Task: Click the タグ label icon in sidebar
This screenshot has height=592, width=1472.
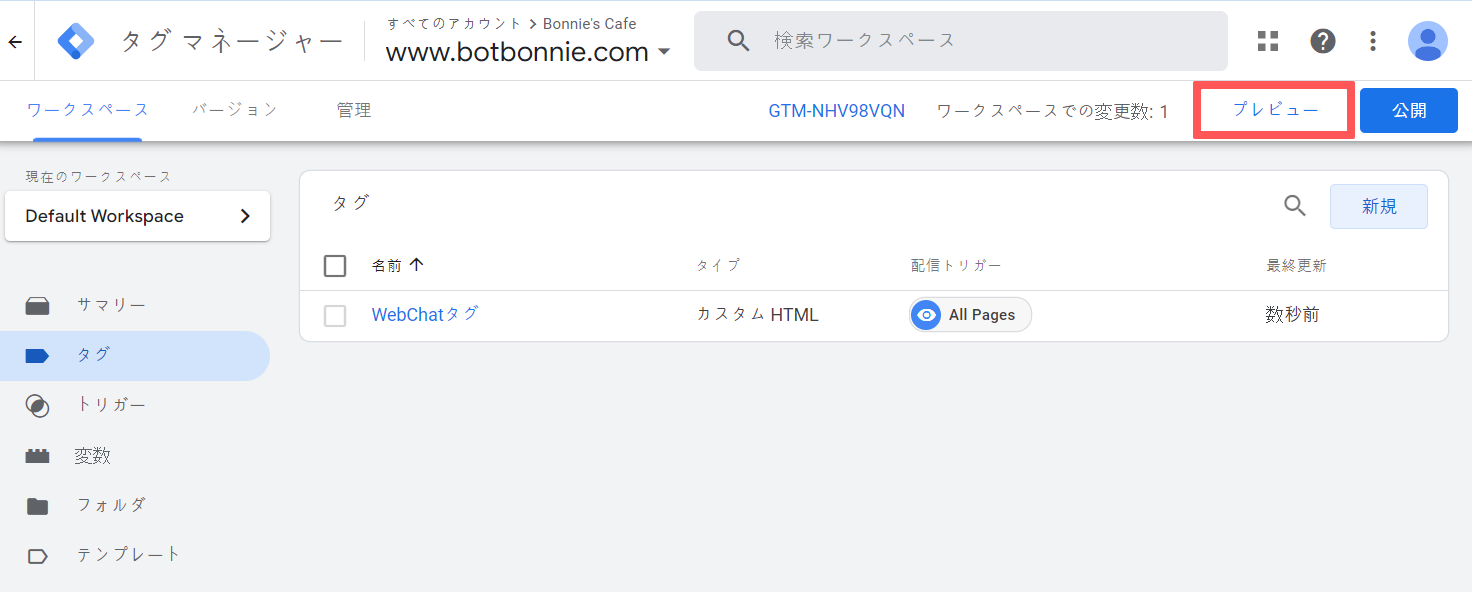Action: click(x=38, y=356)
